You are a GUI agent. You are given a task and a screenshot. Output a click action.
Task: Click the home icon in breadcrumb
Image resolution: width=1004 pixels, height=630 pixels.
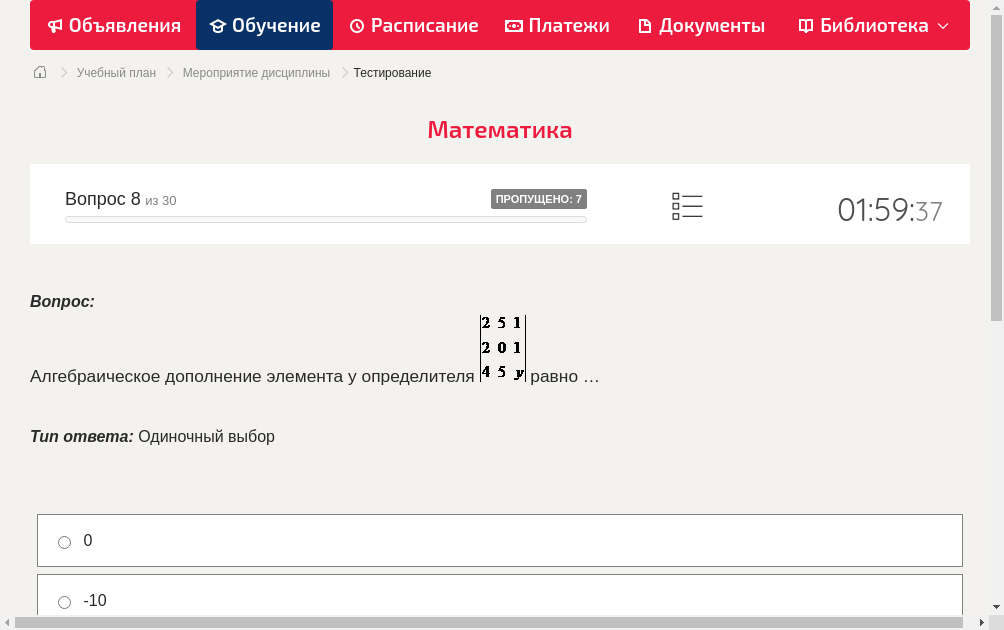coord(40,72)
